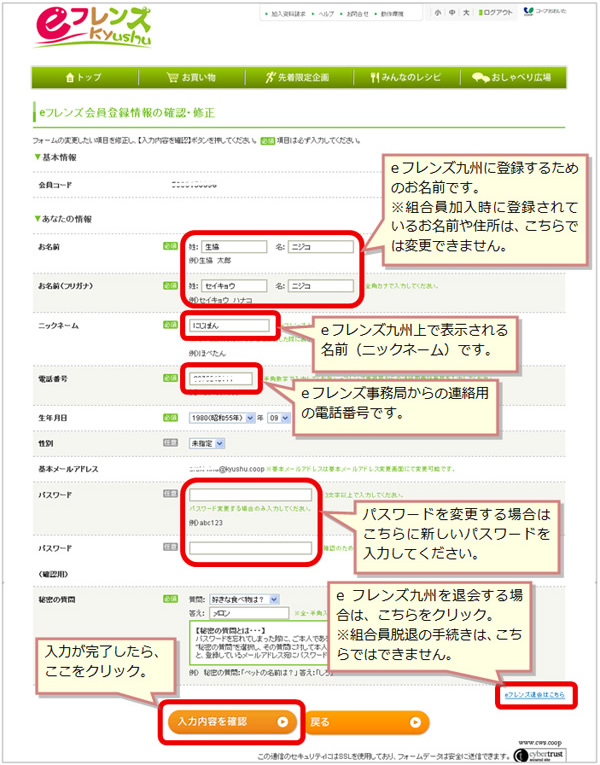The height and width of the screenshot is (765, 600).
Task: Click the 会員コード number value
Action: [x=194, y=185]
